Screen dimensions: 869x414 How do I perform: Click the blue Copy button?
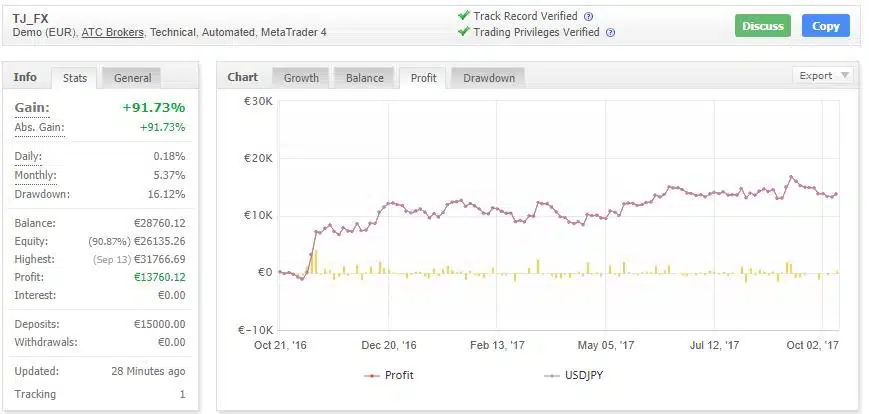(x=825, y=26)
